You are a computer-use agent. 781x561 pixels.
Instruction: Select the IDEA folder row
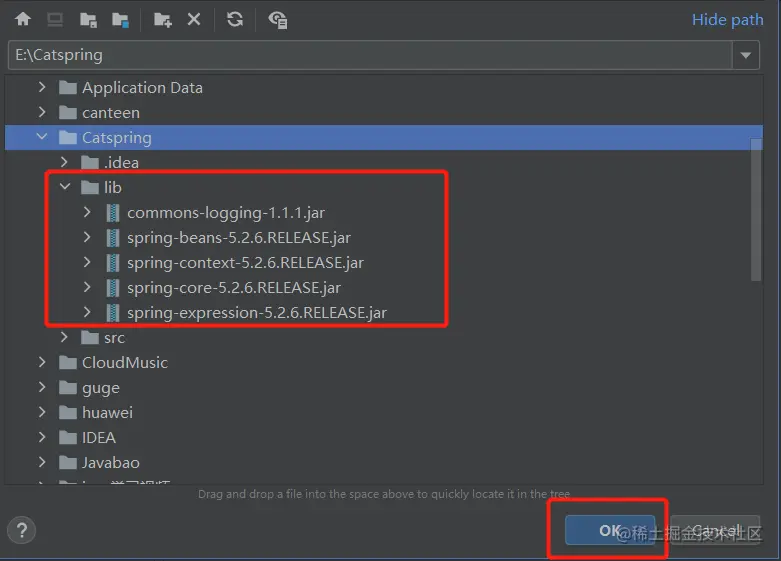tap(384, 437)
